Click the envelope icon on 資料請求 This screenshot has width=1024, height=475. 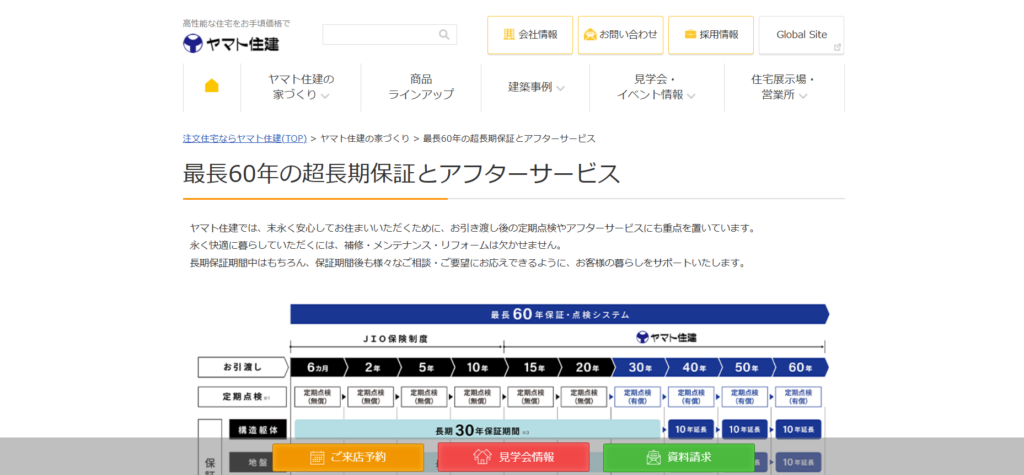point(654,457)
